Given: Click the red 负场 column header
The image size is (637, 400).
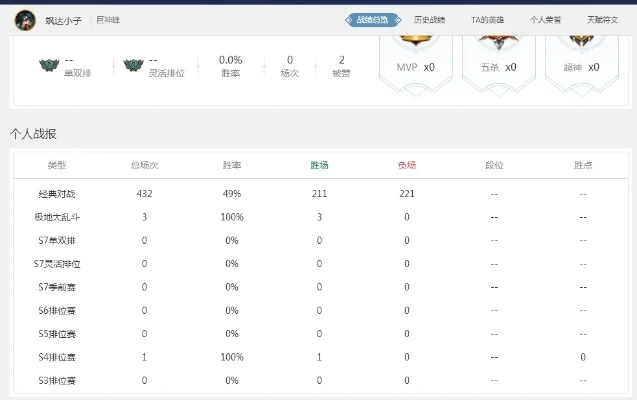Looking at the screenshot, I should [x=407, y=165].
